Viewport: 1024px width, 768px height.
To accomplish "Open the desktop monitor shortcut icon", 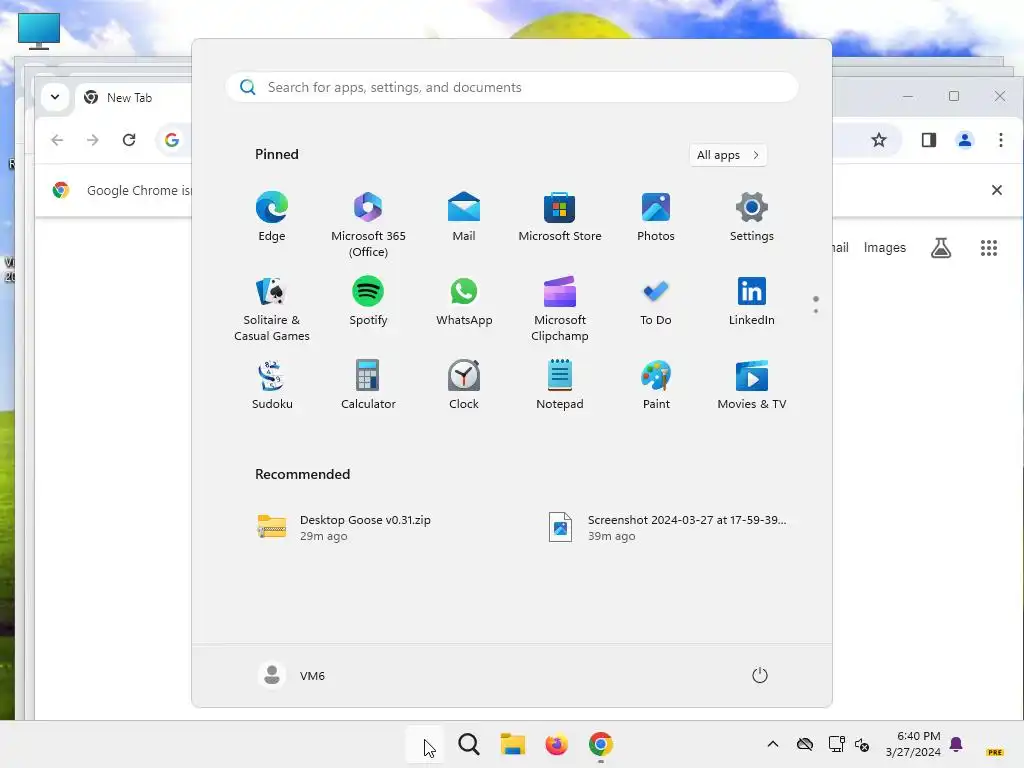I will click(x=39, y=31).
